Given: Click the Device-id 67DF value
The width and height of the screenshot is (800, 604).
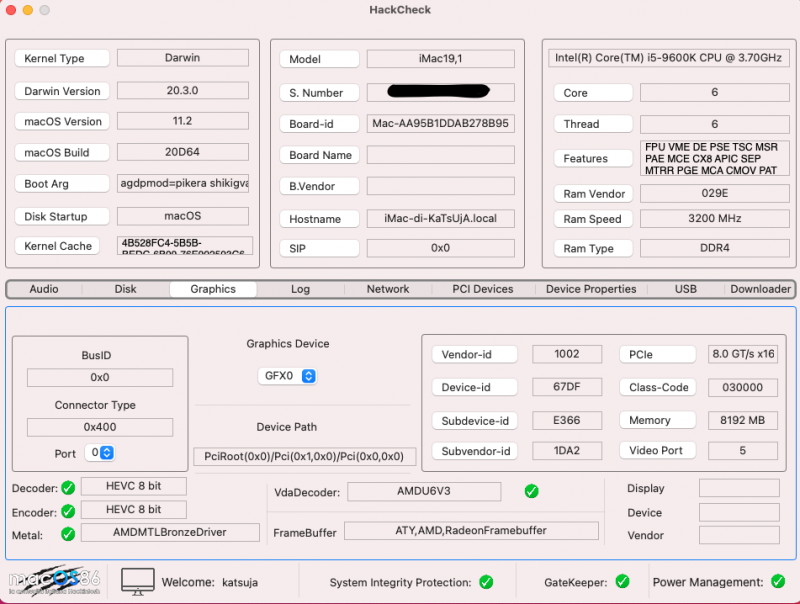Looking at the screenshot, I should coord(567,387).
